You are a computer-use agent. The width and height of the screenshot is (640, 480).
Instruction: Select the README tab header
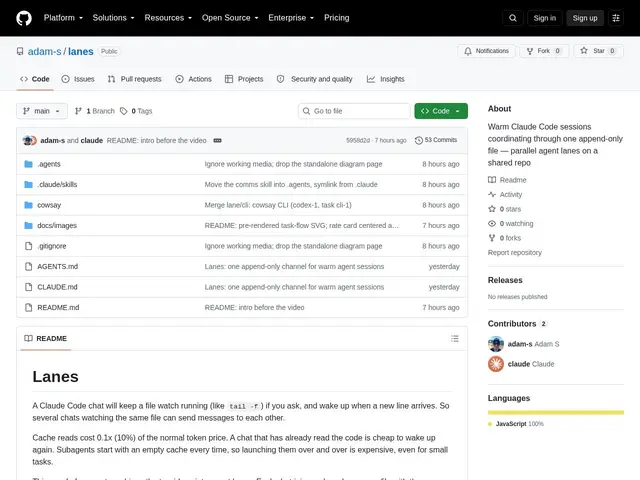pyautogui.click(x=46, y=338)
